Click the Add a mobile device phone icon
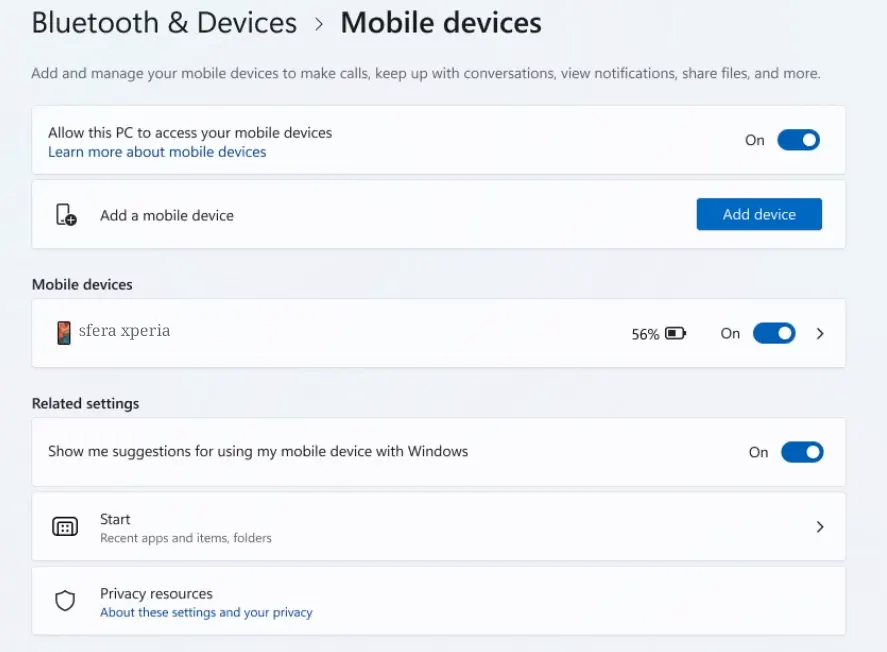 click(66, 215)
